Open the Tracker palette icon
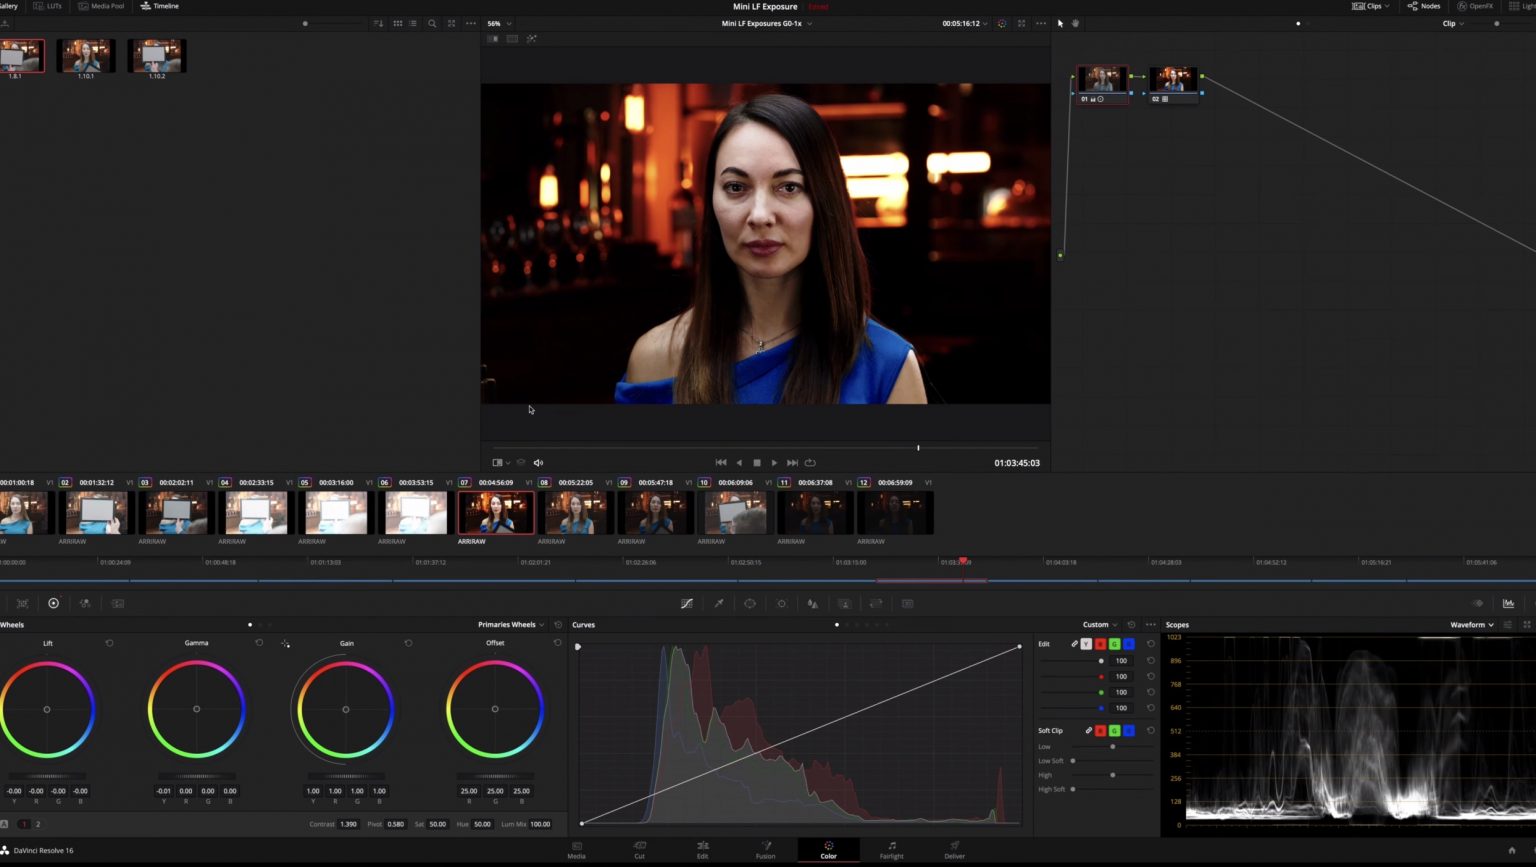Image resolution: width=1536 pixels, height=867 pixels. click(x=781, y=604)
